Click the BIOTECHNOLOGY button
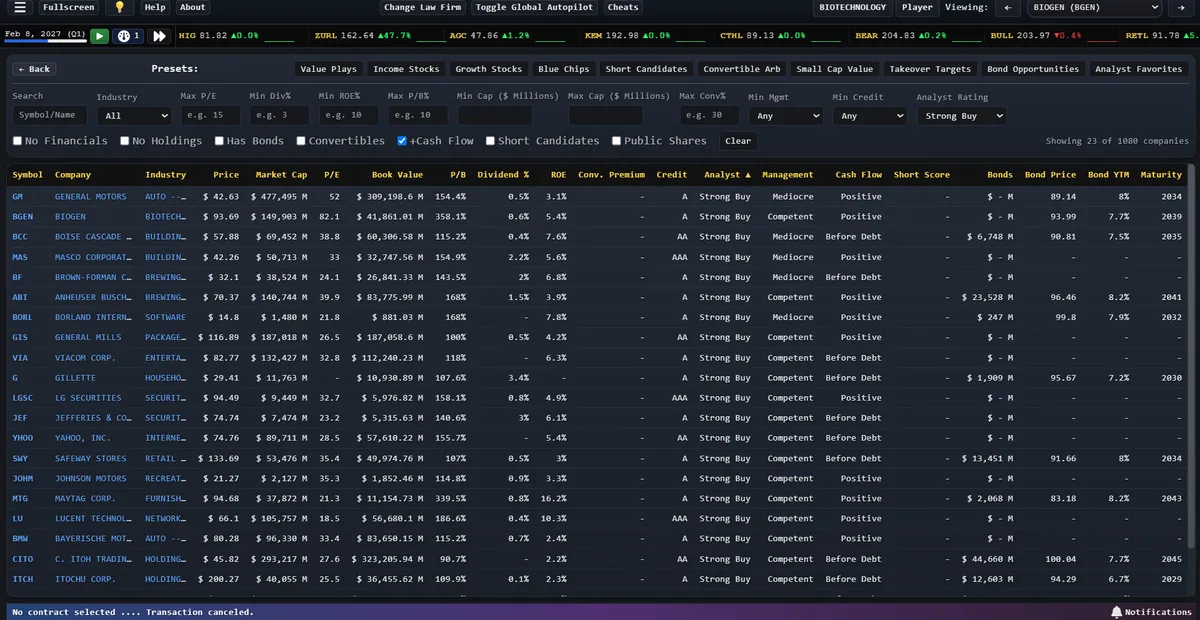Viewport: 1200px width, 620px height. 852,7
